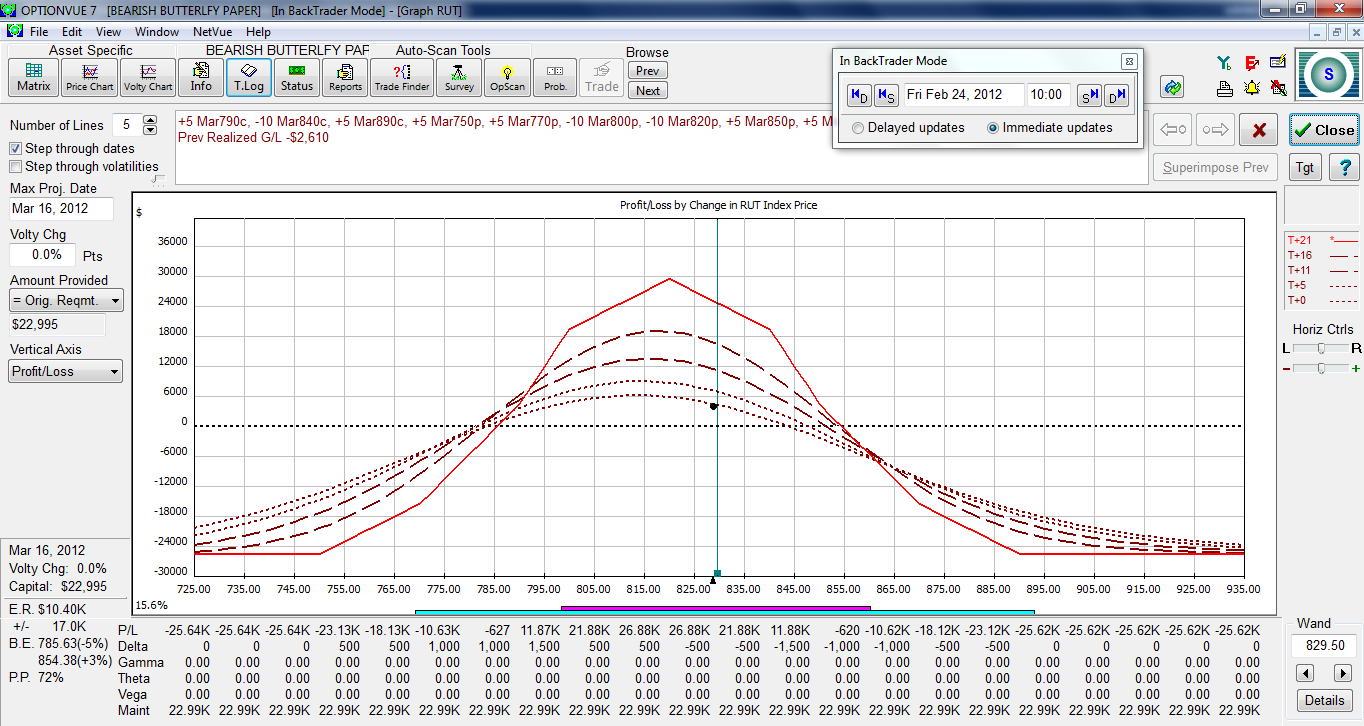Image resolution: width=1364 pixels, height=726 pixels.
Task: Open the OpScan tool
Action: pyautogui.click(x=507, y=76)
